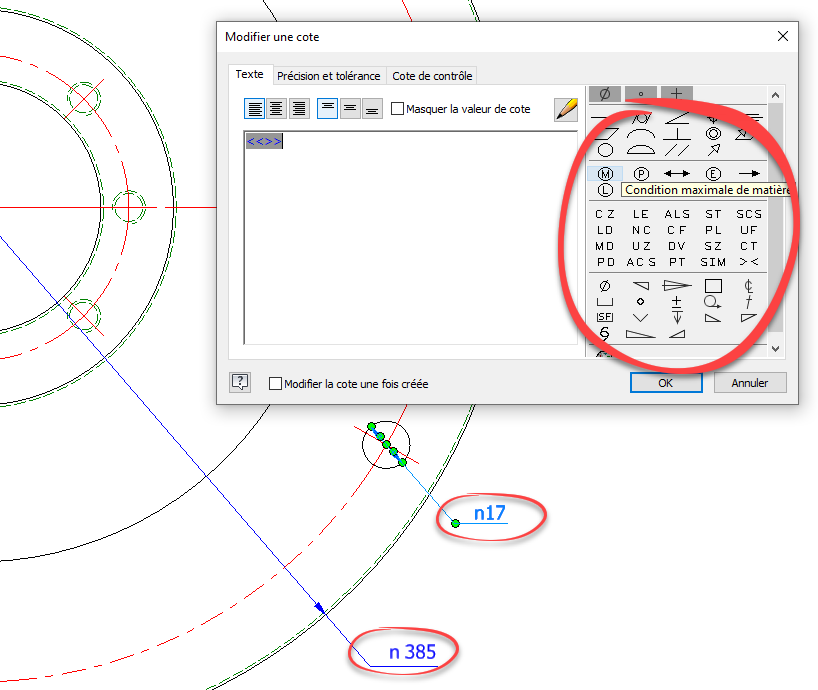
Task: Insert the square symbol
Action: 713,286
